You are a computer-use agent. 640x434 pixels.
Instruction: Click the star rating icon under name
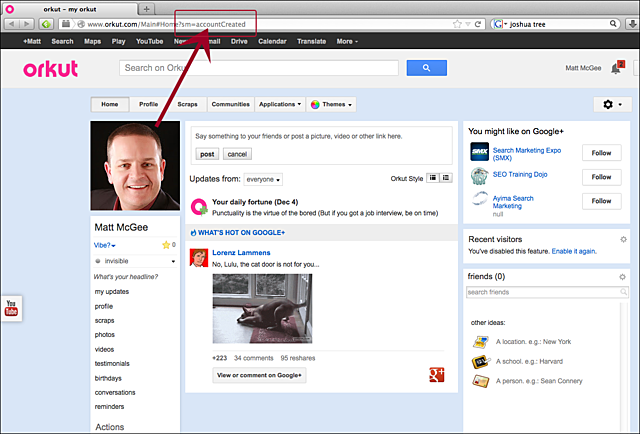[166, 245]
